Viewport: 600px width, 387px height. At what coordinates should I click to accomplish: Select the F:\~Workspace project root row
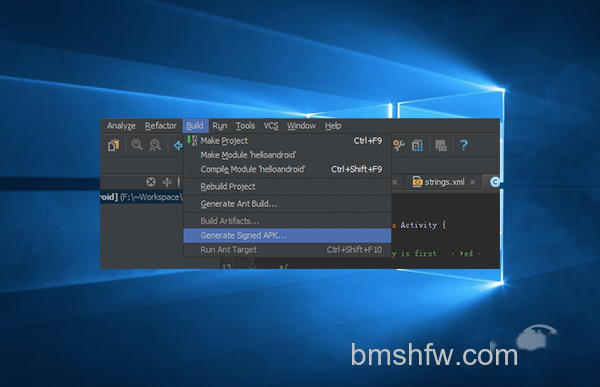pyautogui.click(x=141, y=197)
